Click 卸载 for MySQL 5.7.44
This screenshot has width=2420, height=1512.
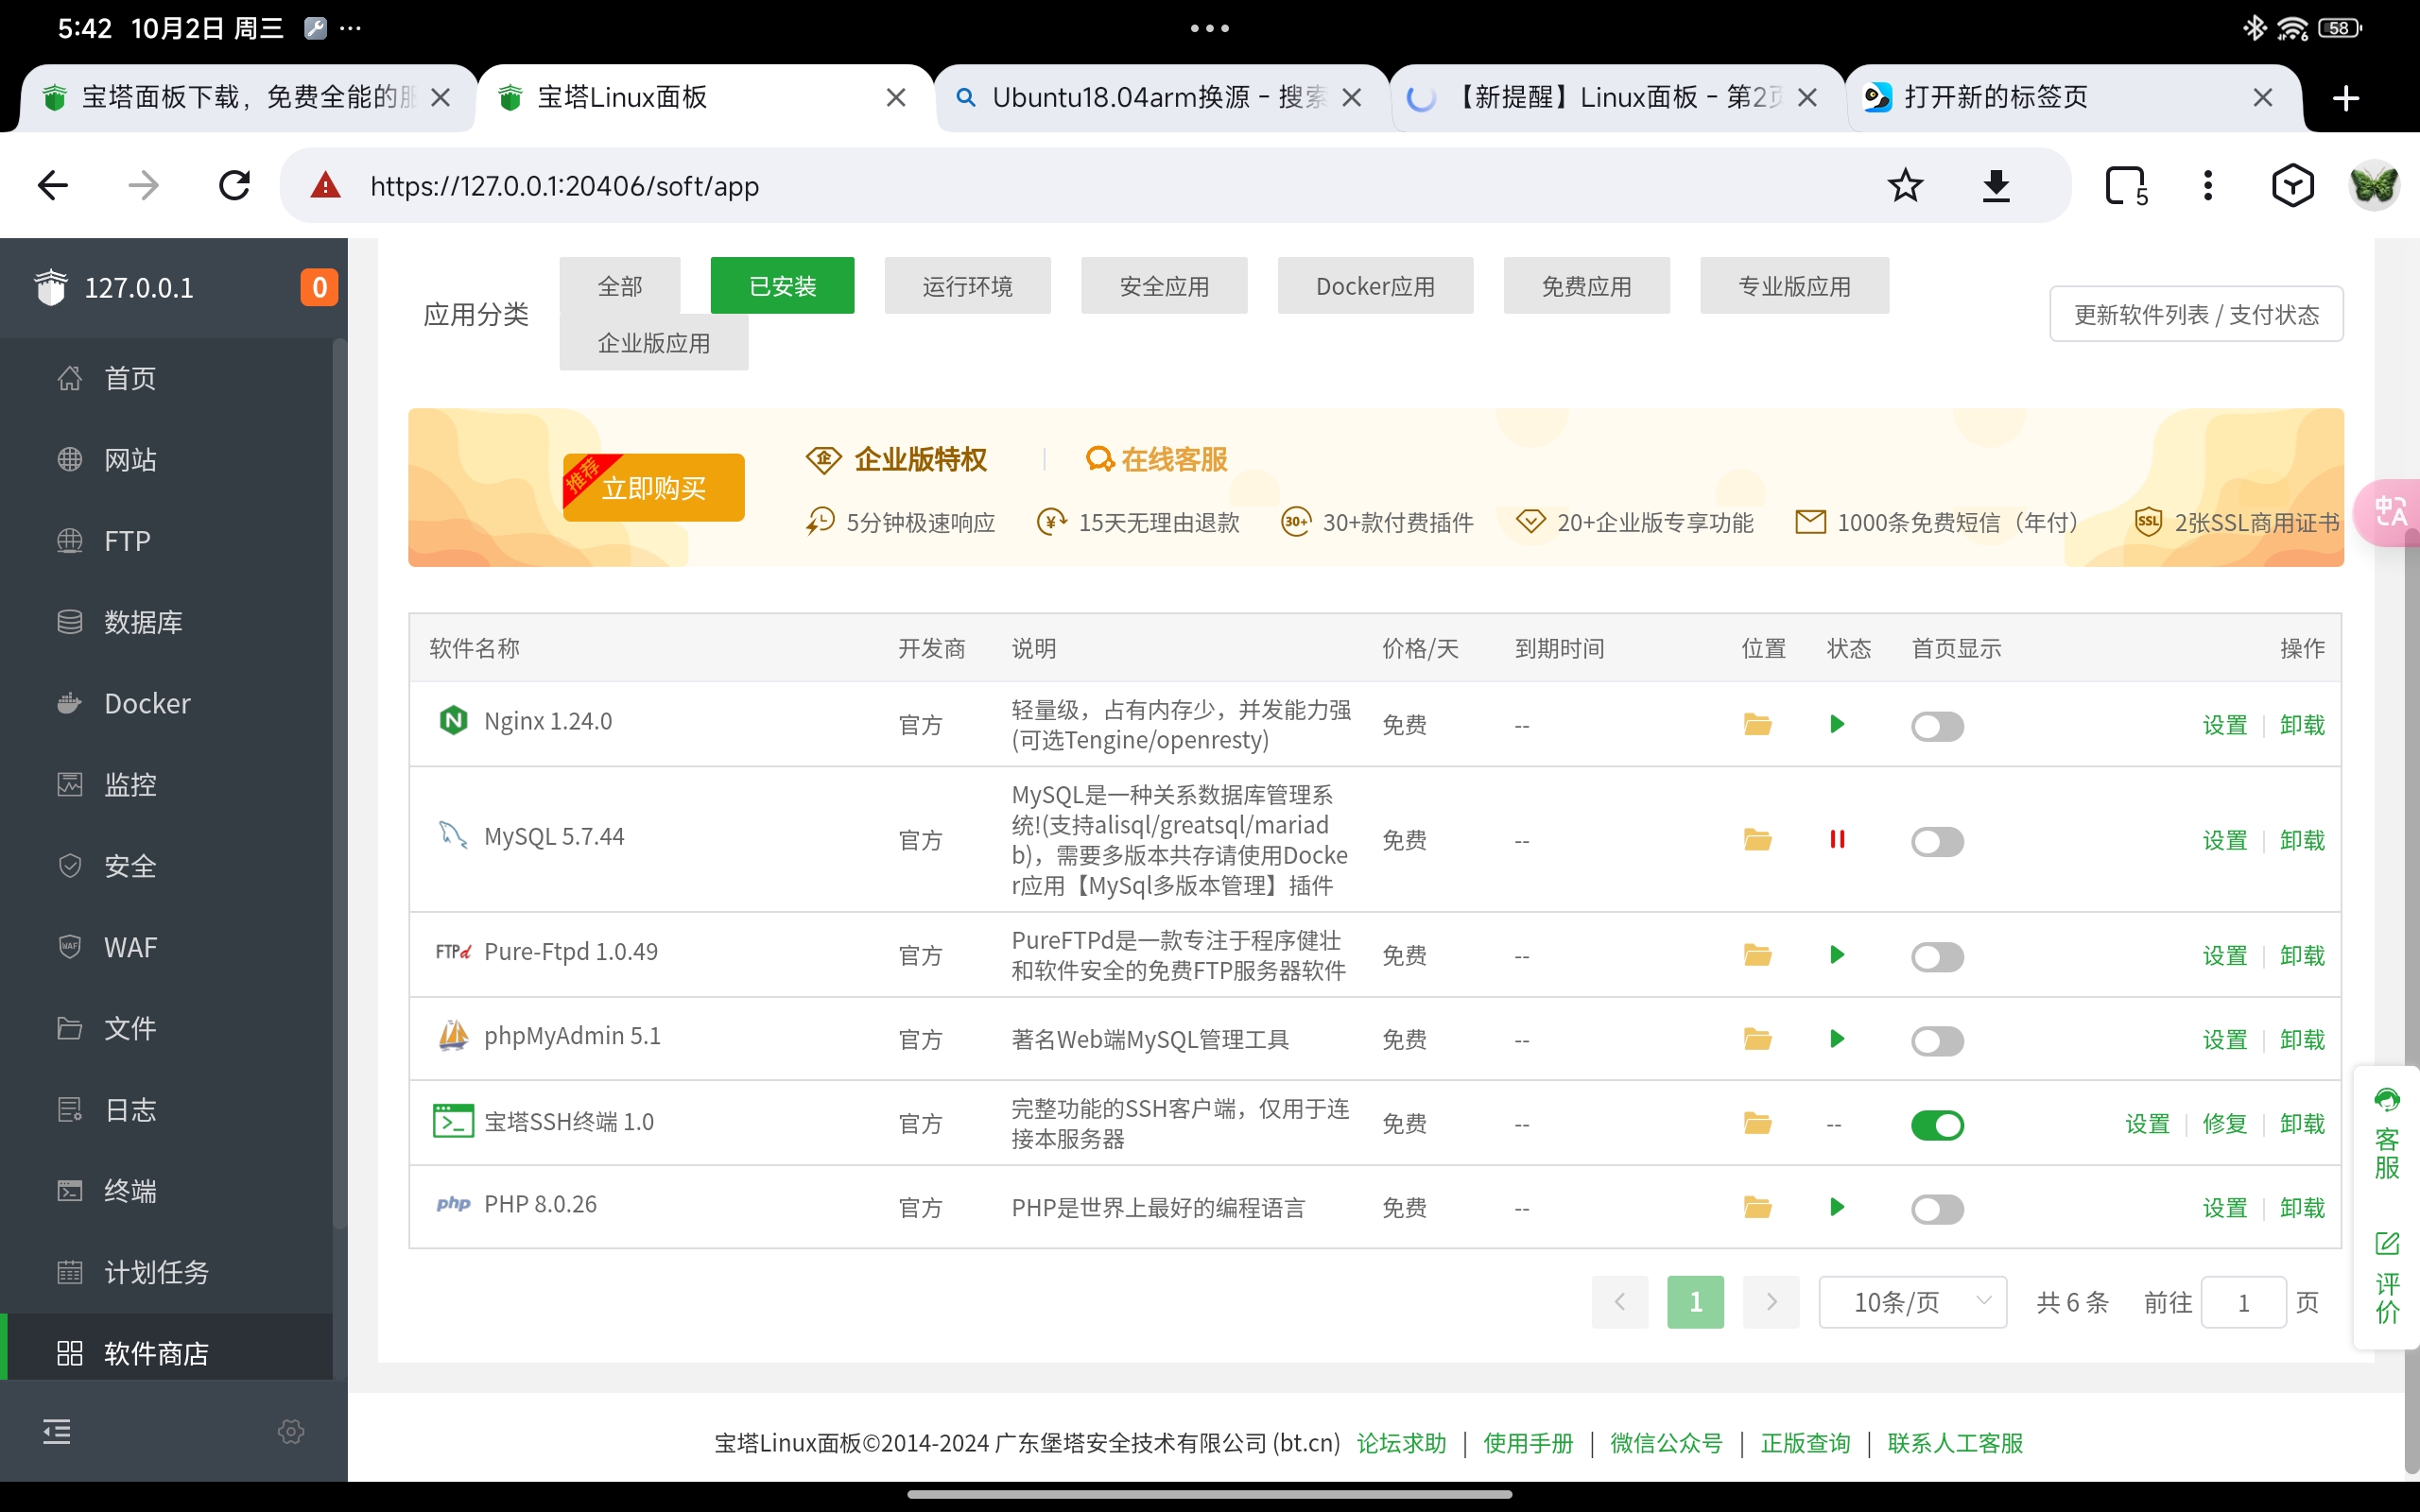click(2302, 840)
